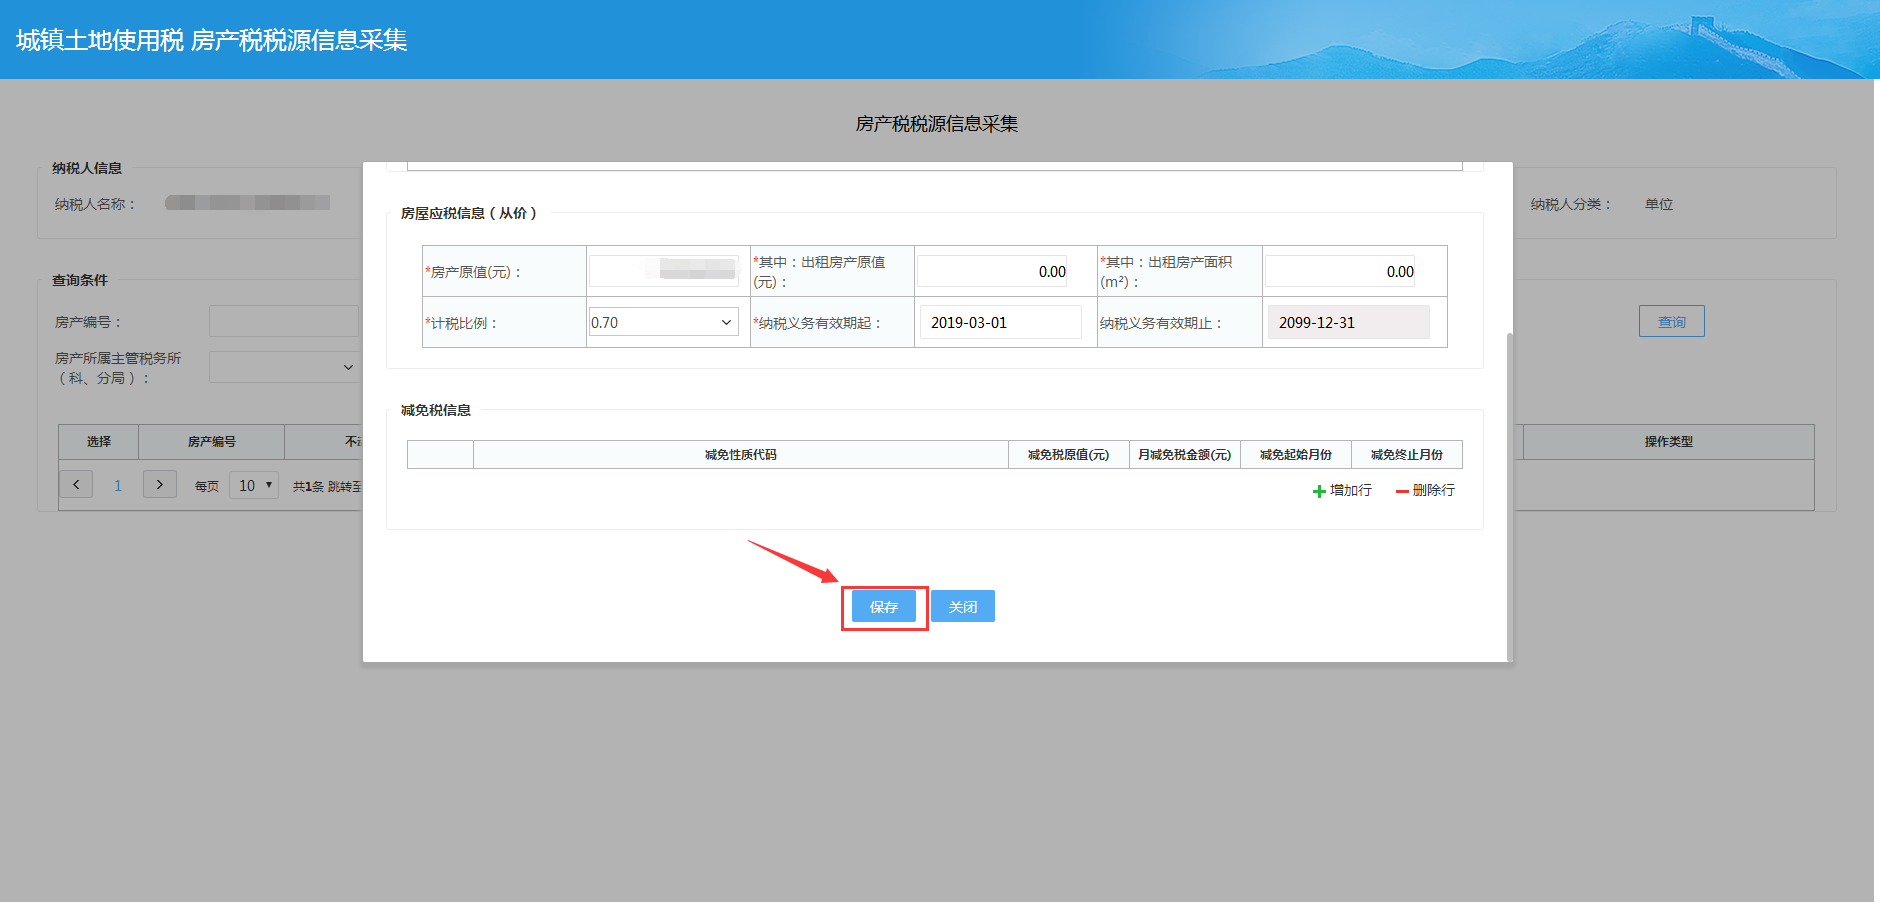Click the 选择 column header in results table
This screenshot has width=1880, height=903.
point(97,441)
